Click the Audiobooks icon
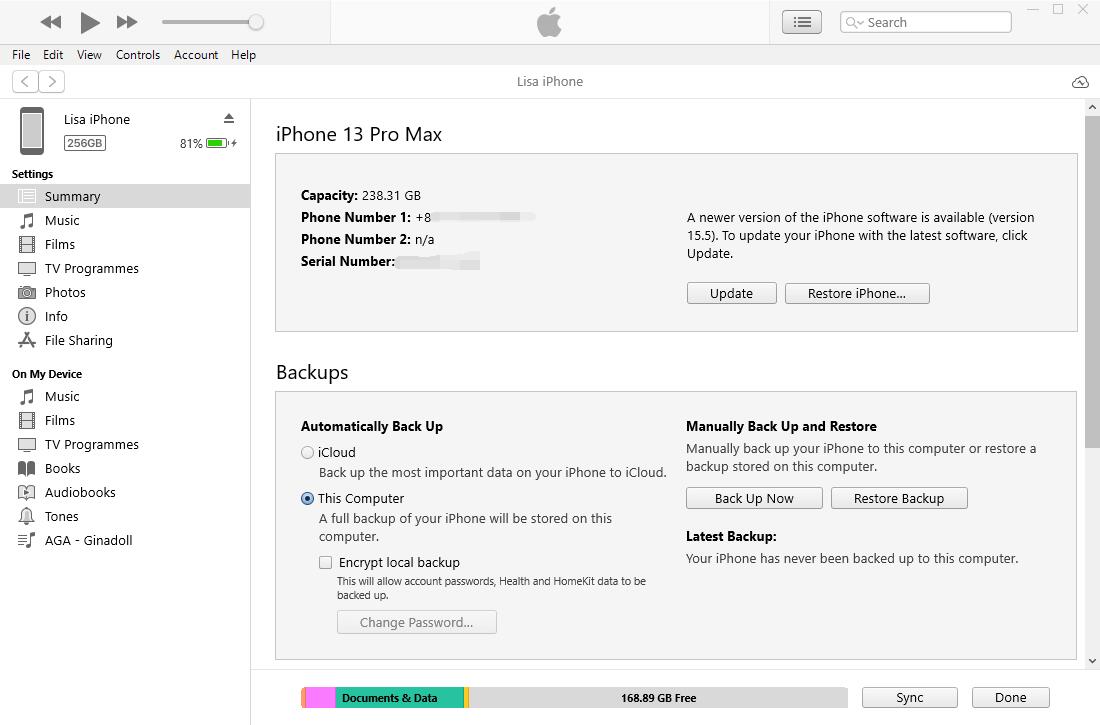 click(x=27, y=493)
